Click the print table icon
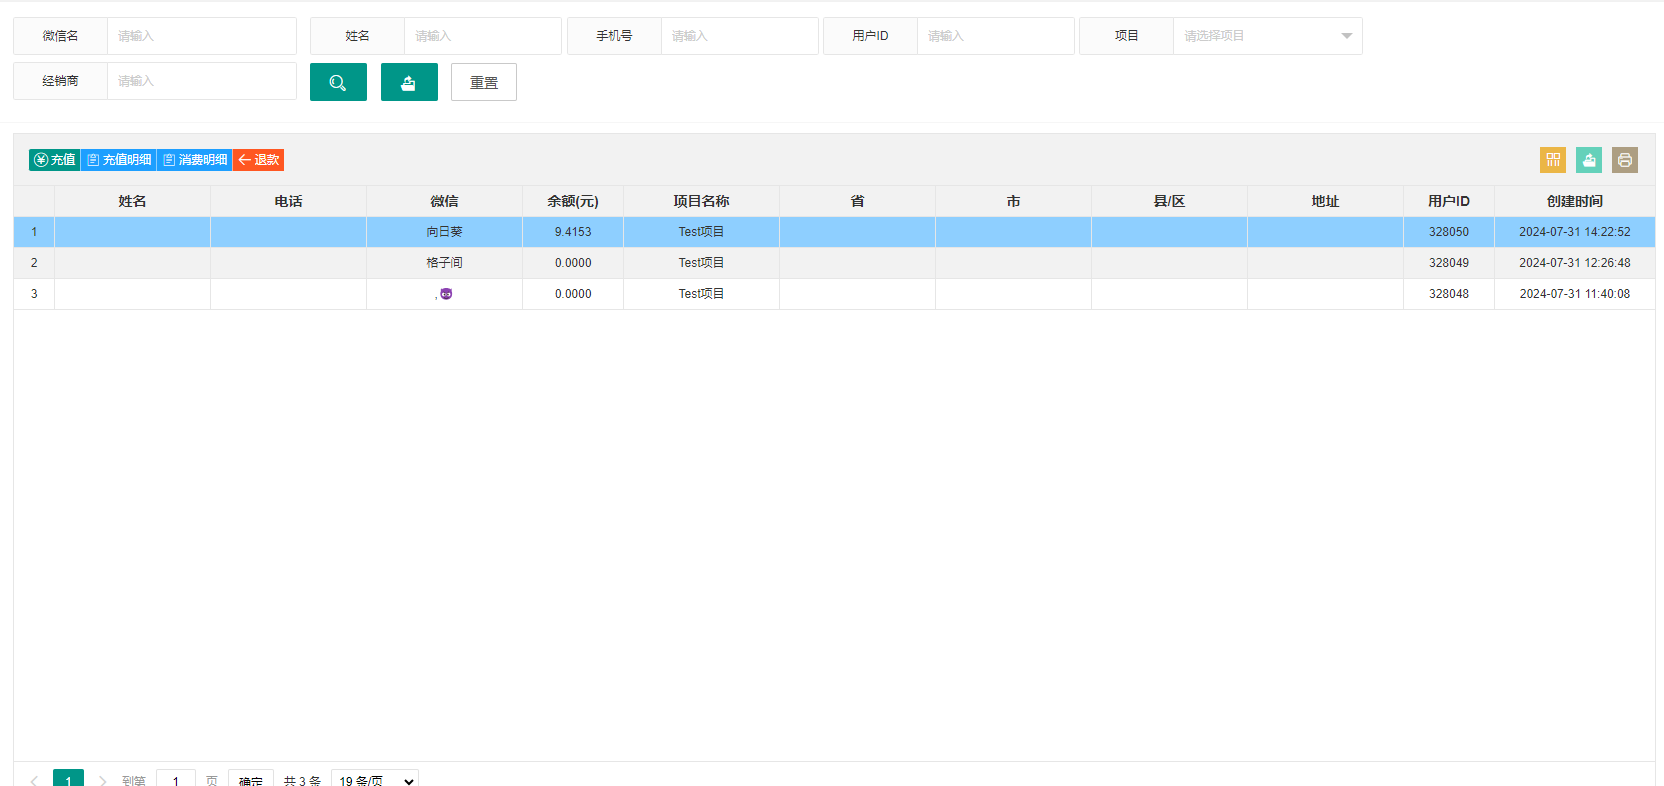 point(1625,160)
